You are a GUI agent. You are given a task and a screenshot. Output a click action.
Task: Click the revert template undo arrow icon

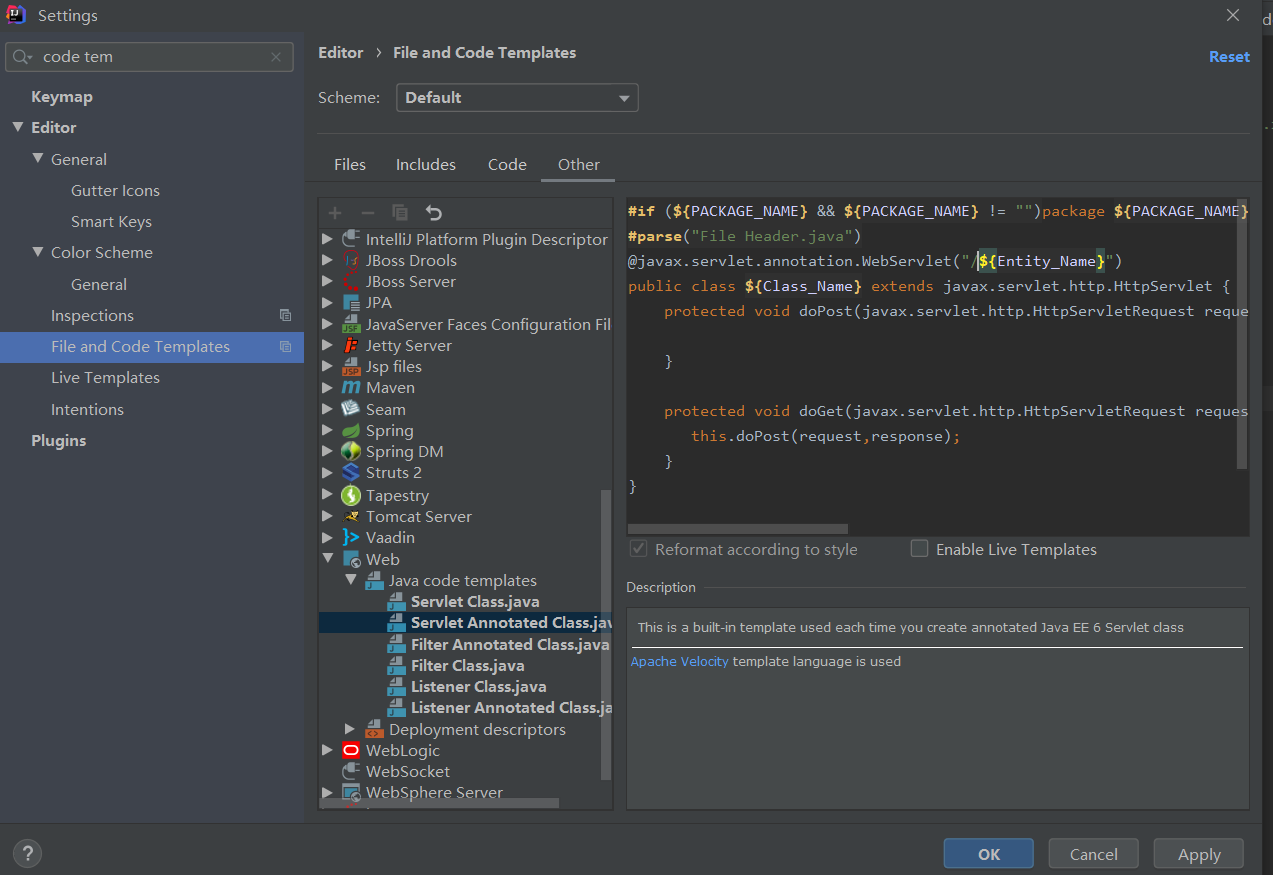pos(433,212)
